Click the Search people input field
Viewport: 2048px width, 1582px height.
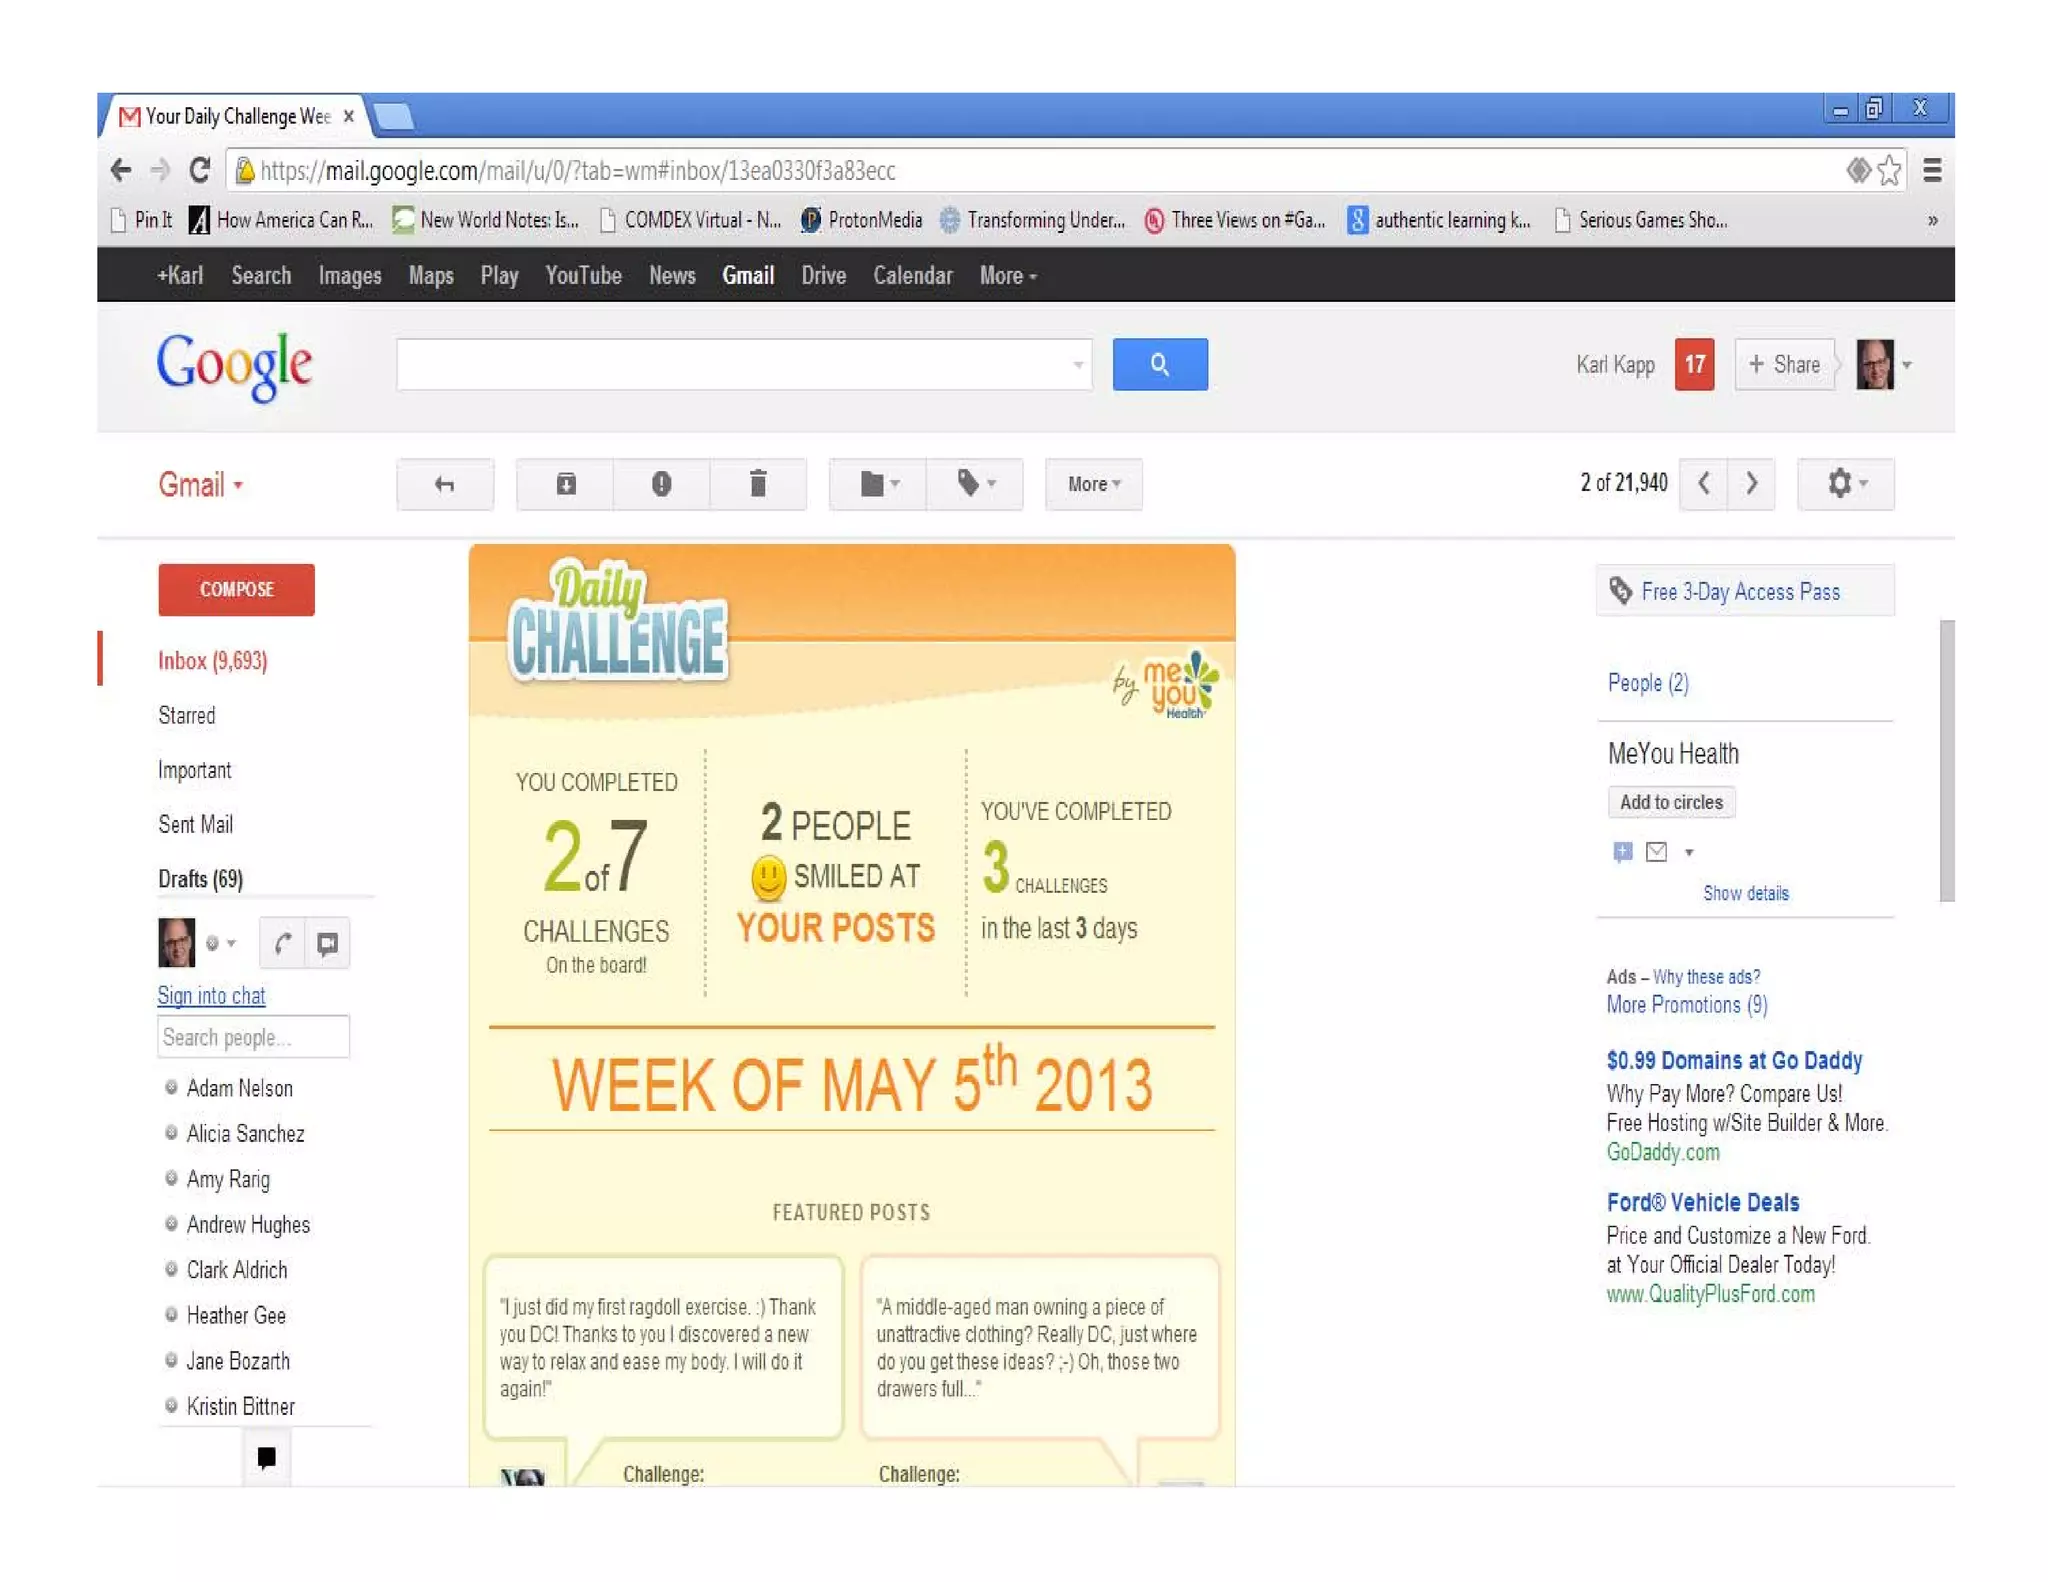[x=253, y=1037]
